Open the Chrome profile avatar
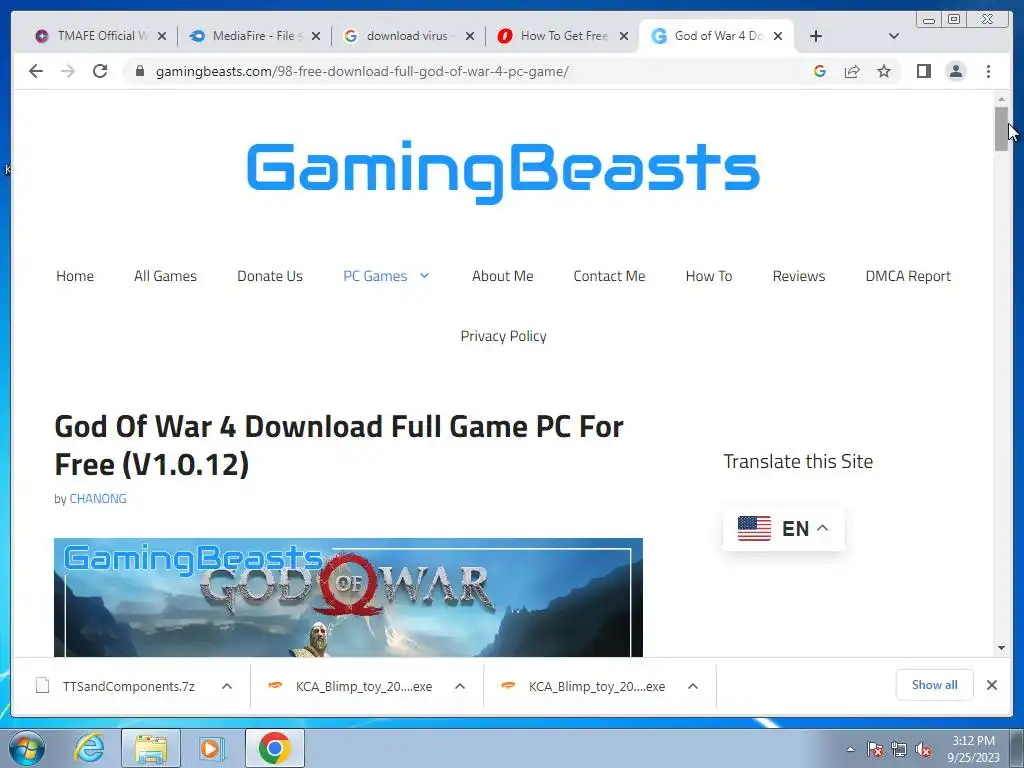This screenshot has height=768, width=1024. click(x=955, y=71)
